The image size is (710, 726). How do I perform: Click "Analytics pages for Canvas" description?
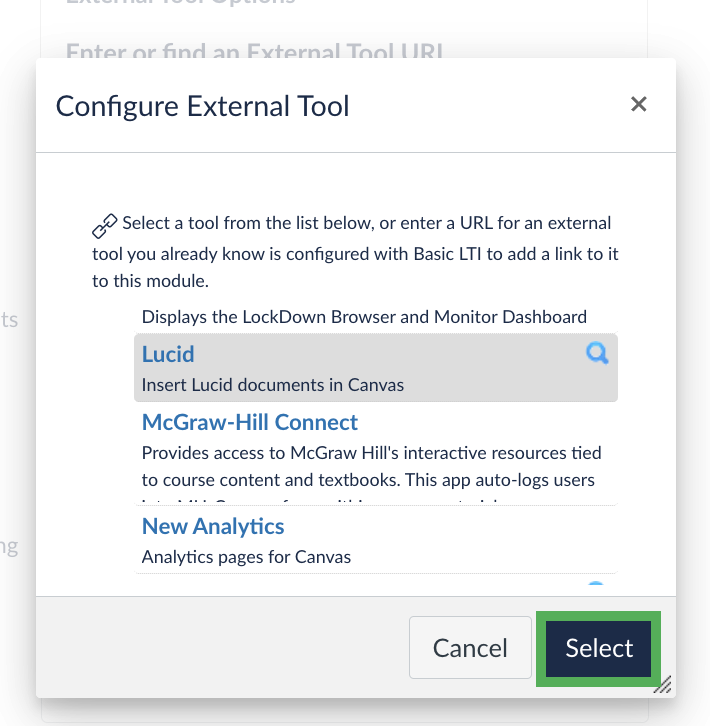click(246, 556)
